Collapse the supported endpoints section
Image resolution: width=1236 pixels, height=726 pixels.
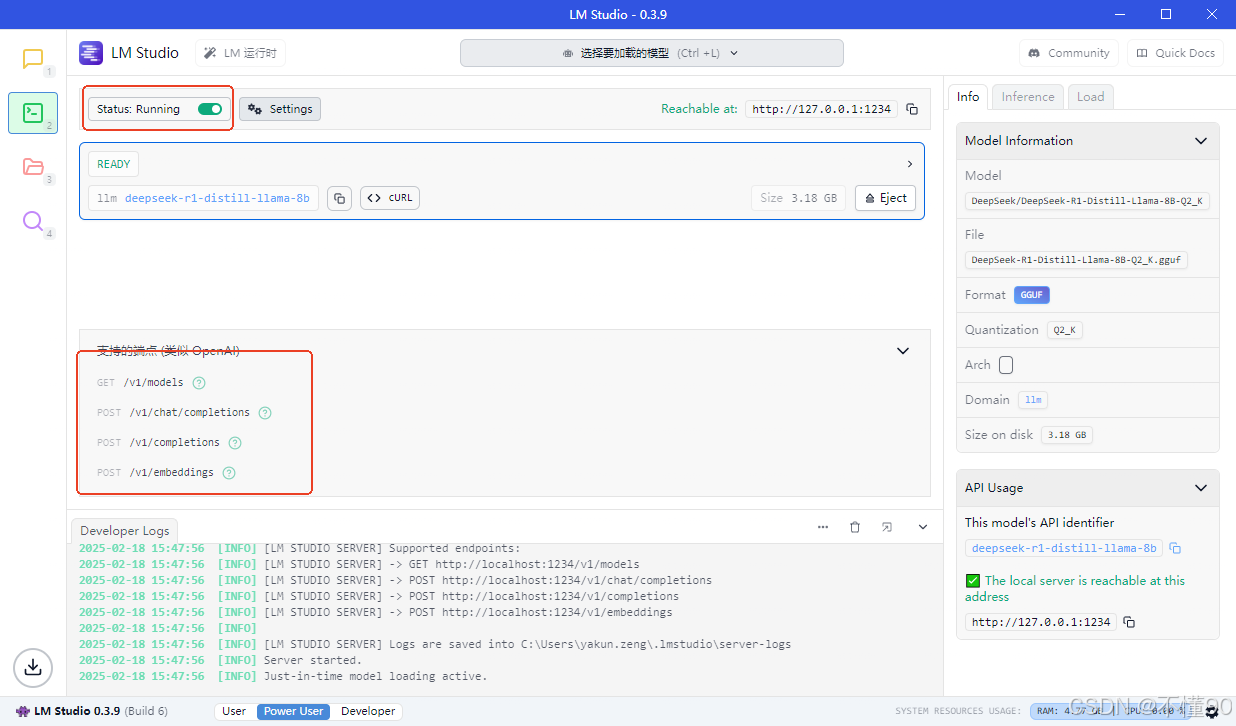pyautogui.click(x=902, y=351)
